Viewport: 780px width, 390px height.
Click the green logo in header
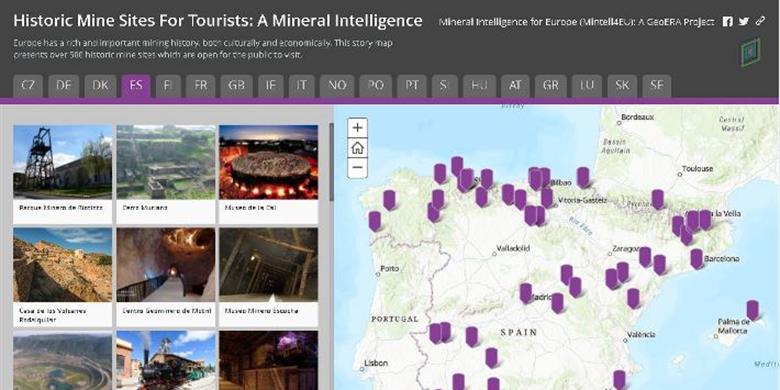coord(751,53)
